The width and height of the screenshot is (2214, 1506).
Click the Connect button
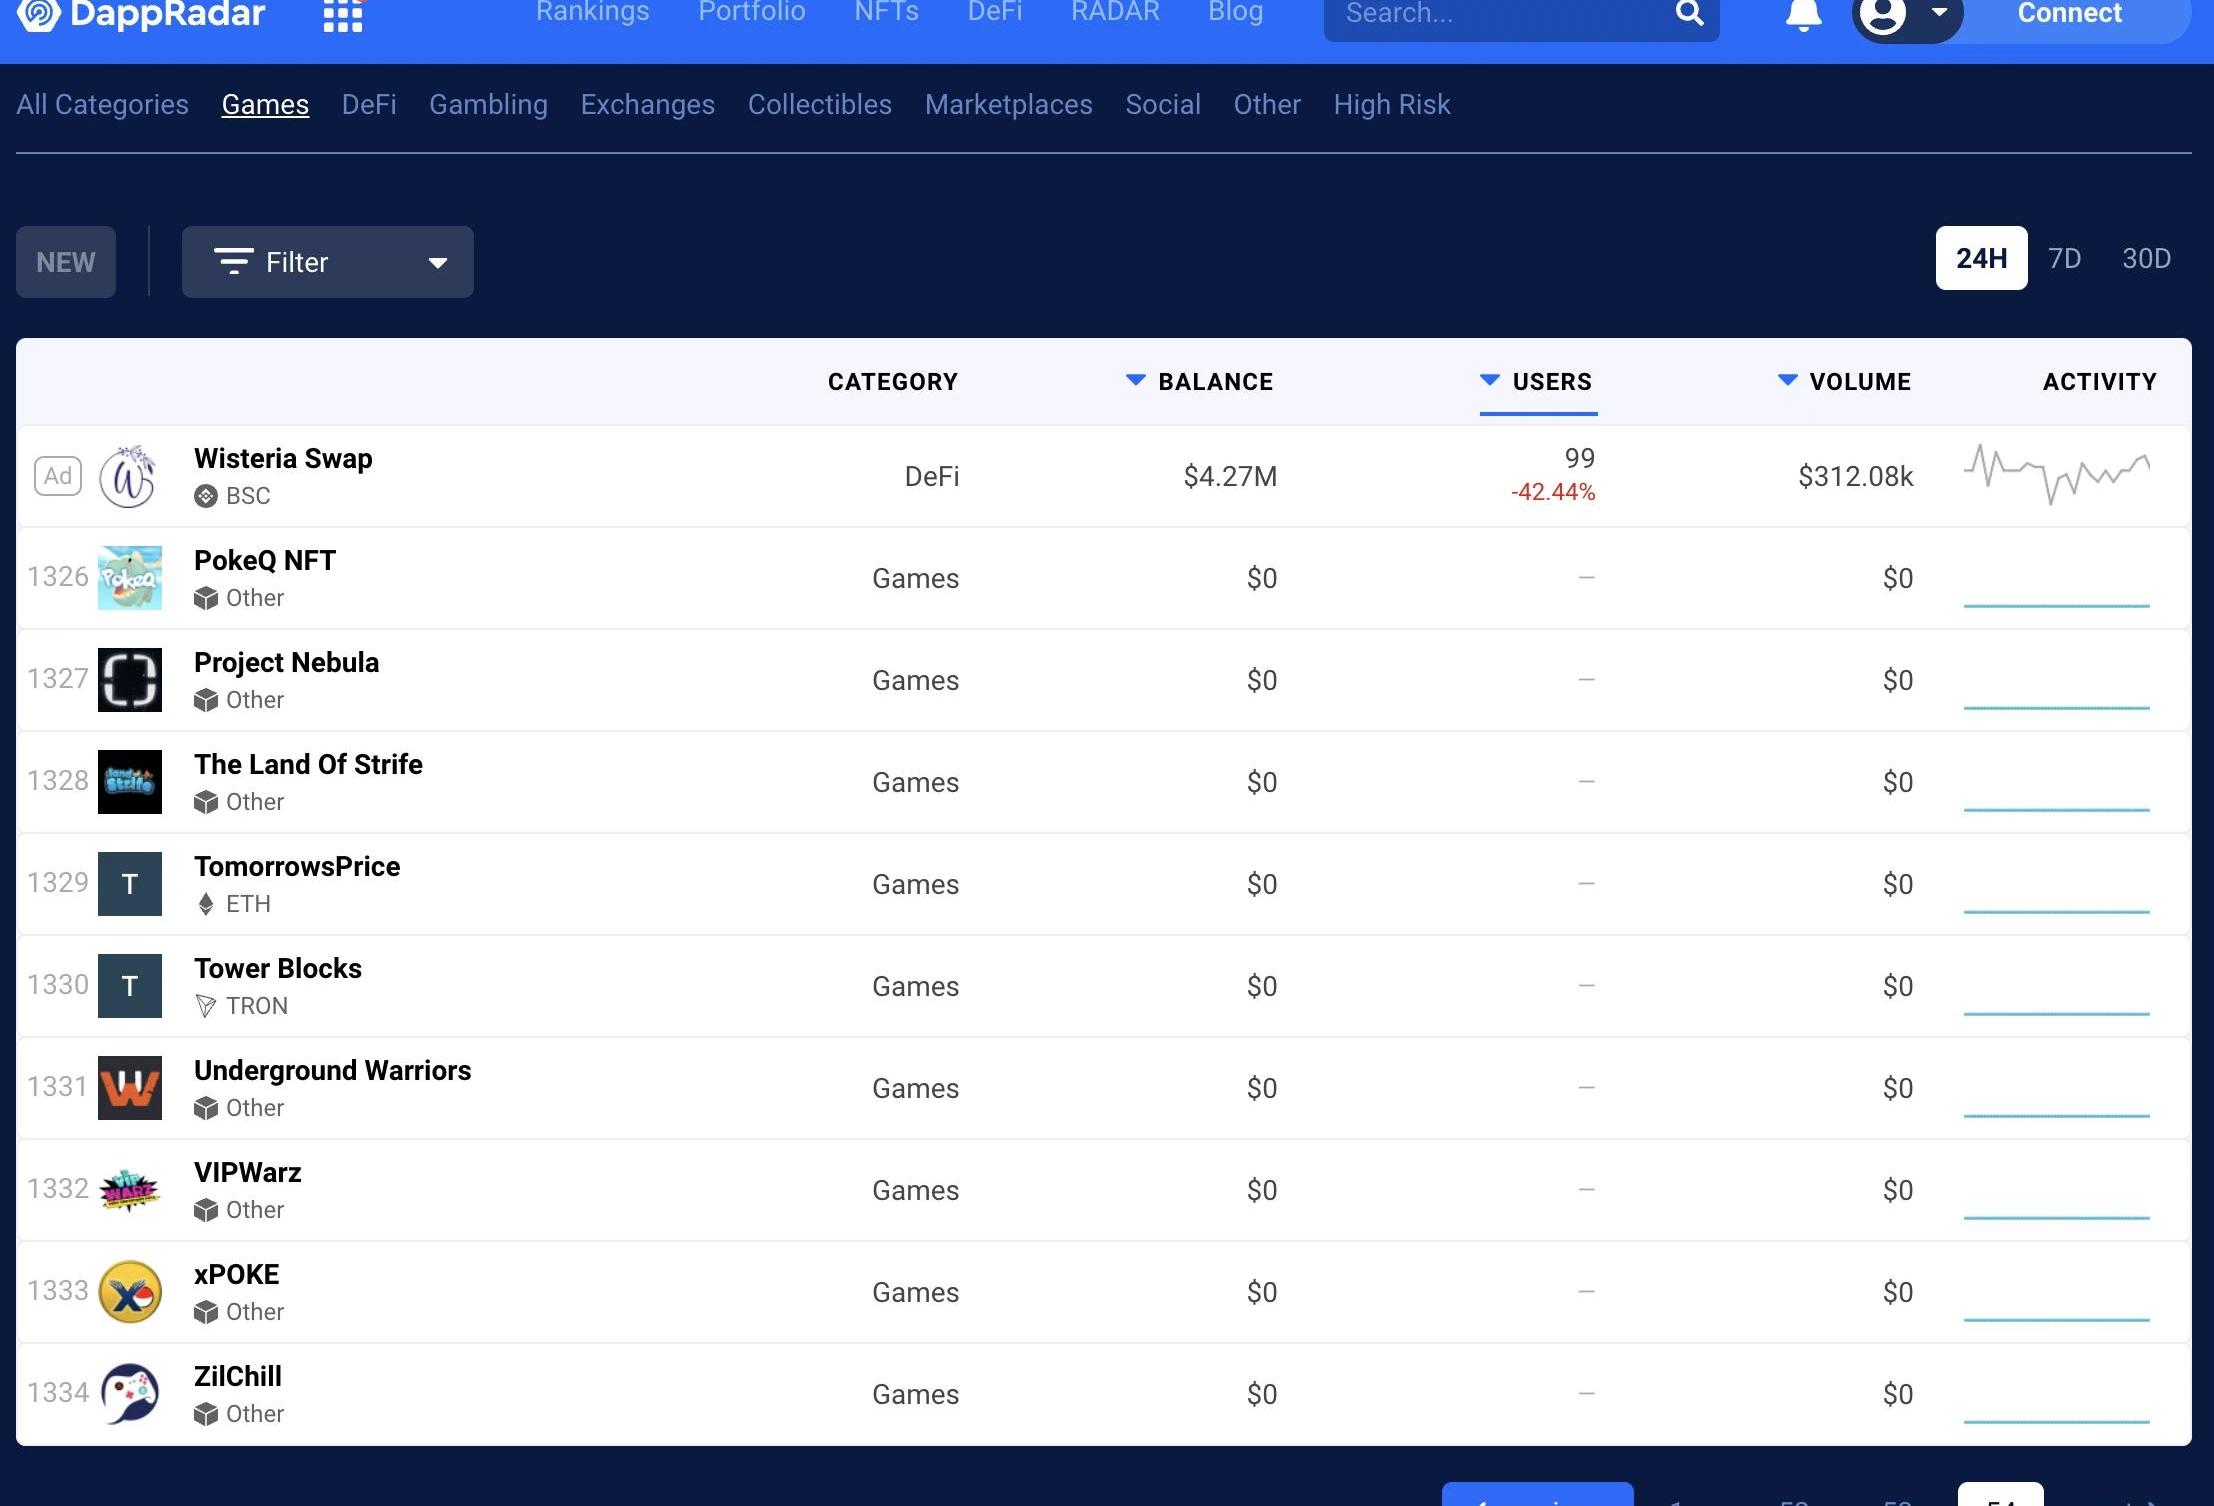tap(2069, 14)
